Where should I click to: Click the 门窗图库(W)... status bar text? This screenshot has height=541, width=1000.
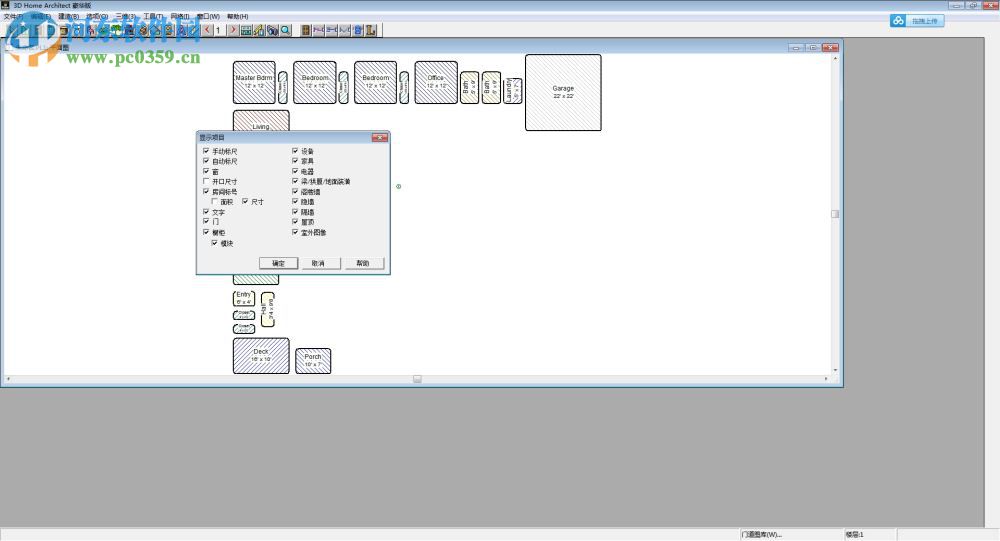761,535
